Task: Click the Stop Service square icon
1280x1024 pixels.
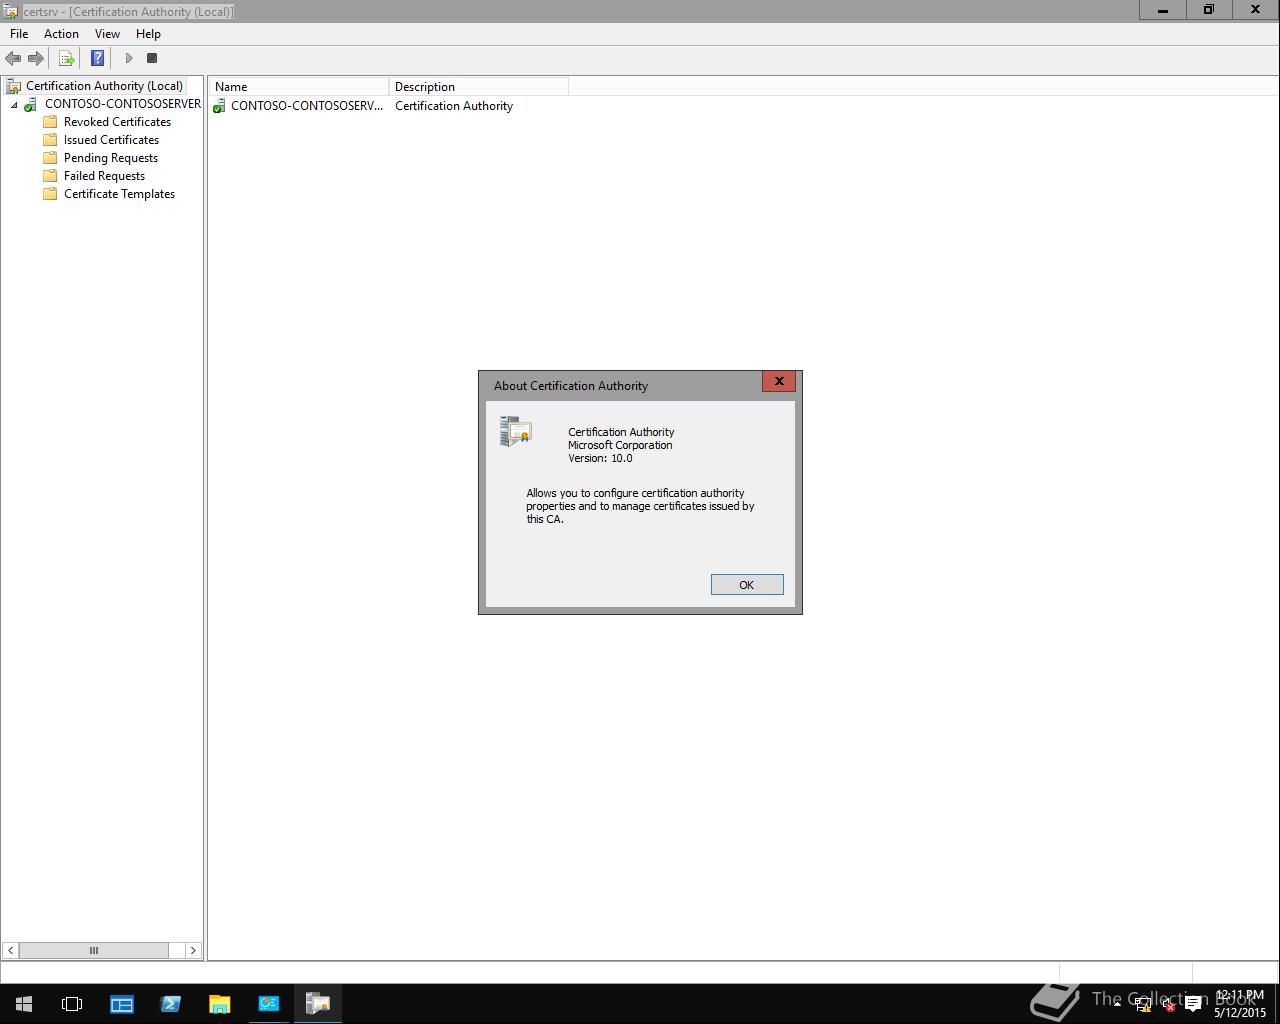Action: [x=152, y=58]
